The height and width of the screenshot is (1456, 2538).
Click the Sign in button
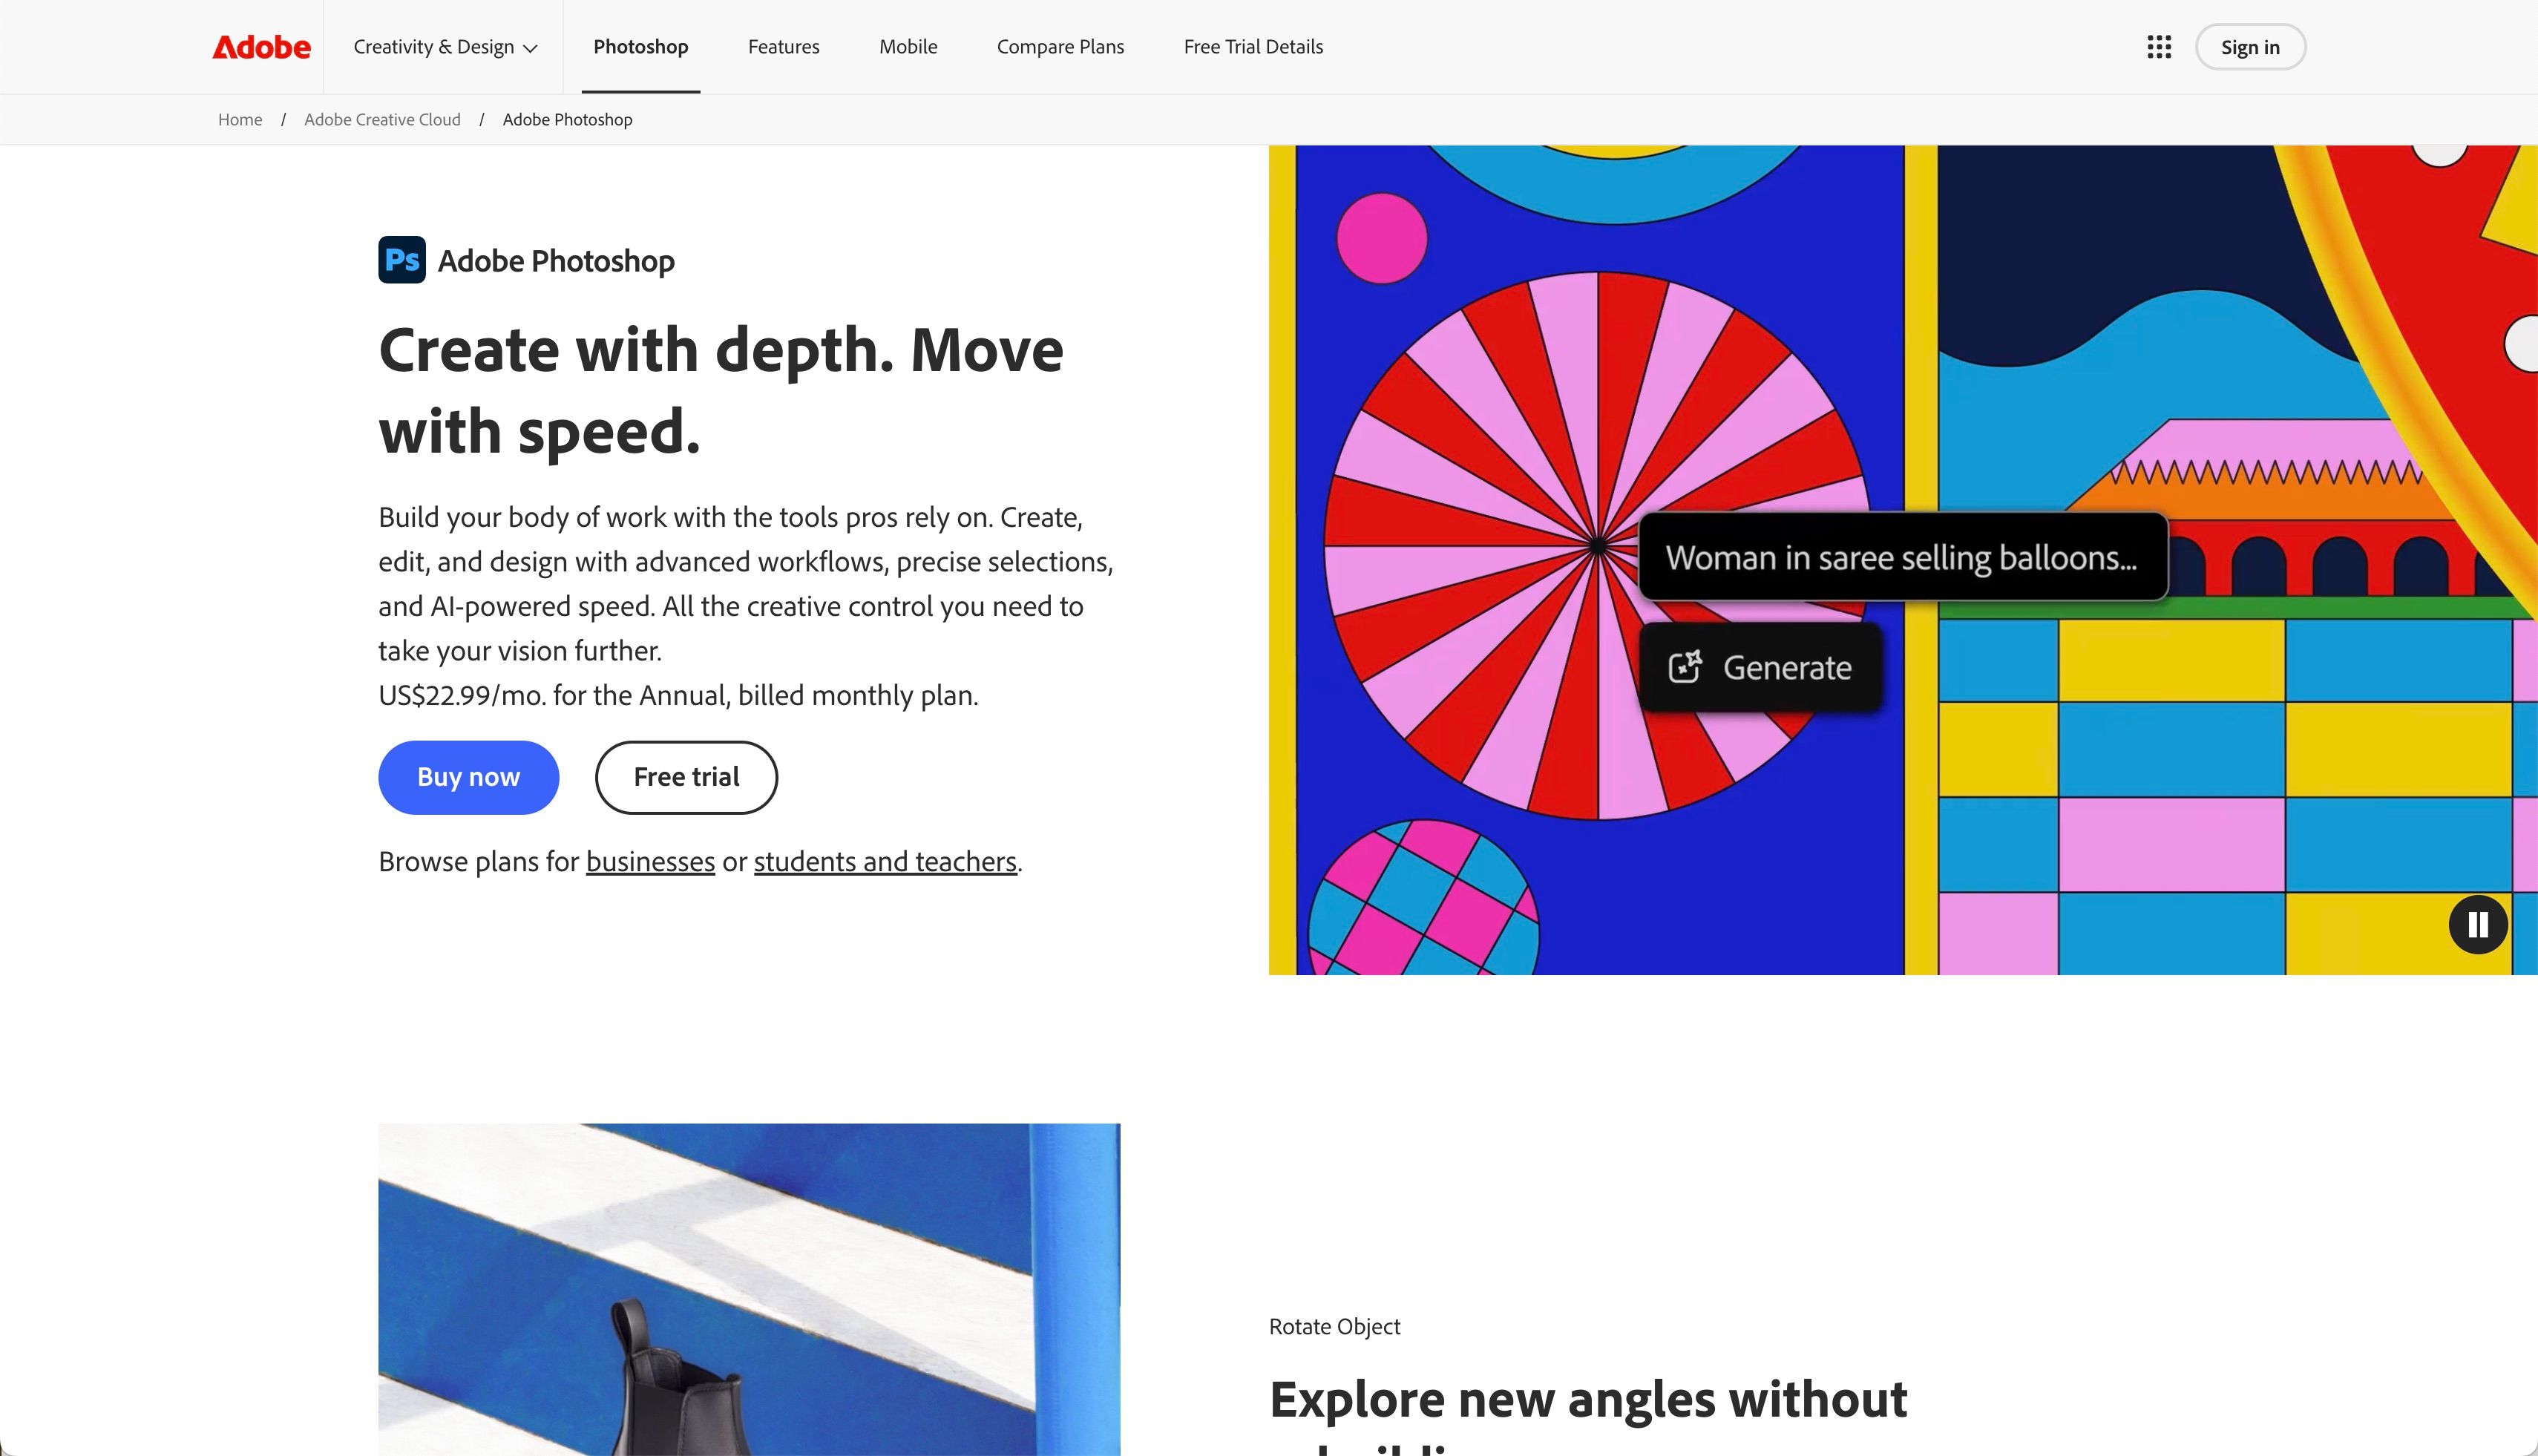[x=2250, y=47]
